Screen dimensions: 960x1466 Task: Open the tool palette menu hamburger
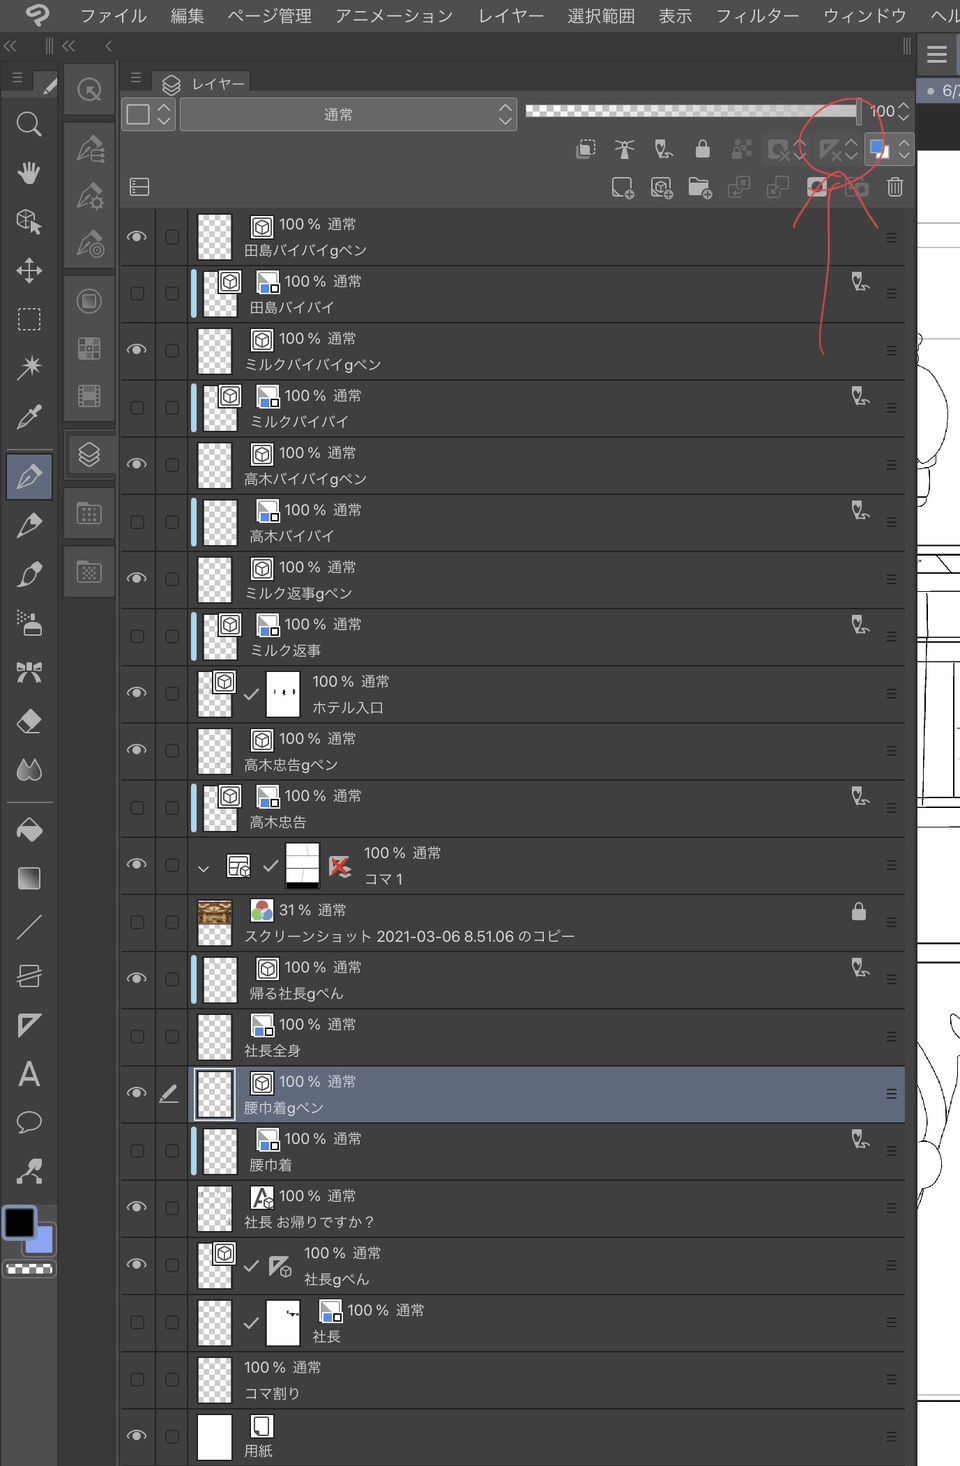coord(17,78)
